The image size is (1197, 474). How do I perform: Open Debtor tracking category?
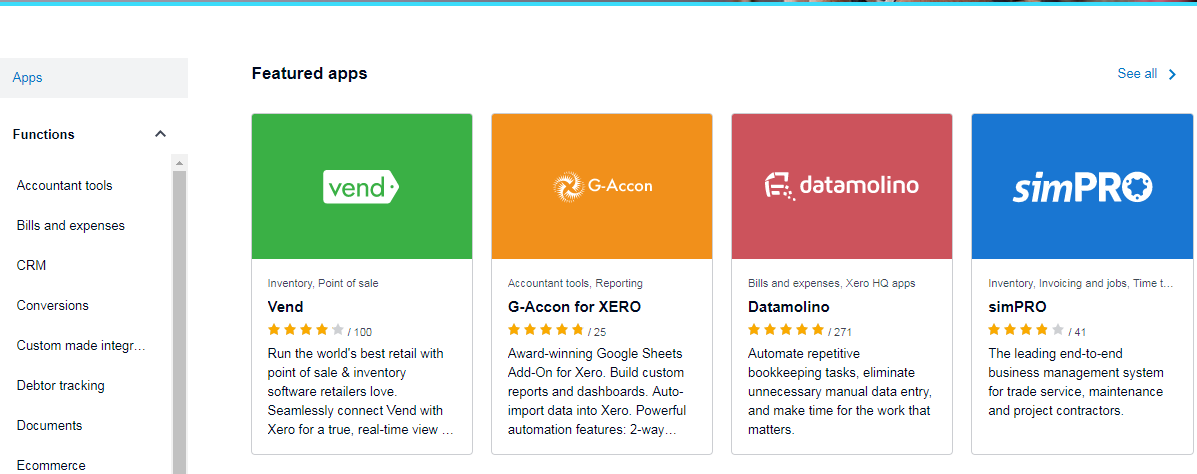point(60,385)
